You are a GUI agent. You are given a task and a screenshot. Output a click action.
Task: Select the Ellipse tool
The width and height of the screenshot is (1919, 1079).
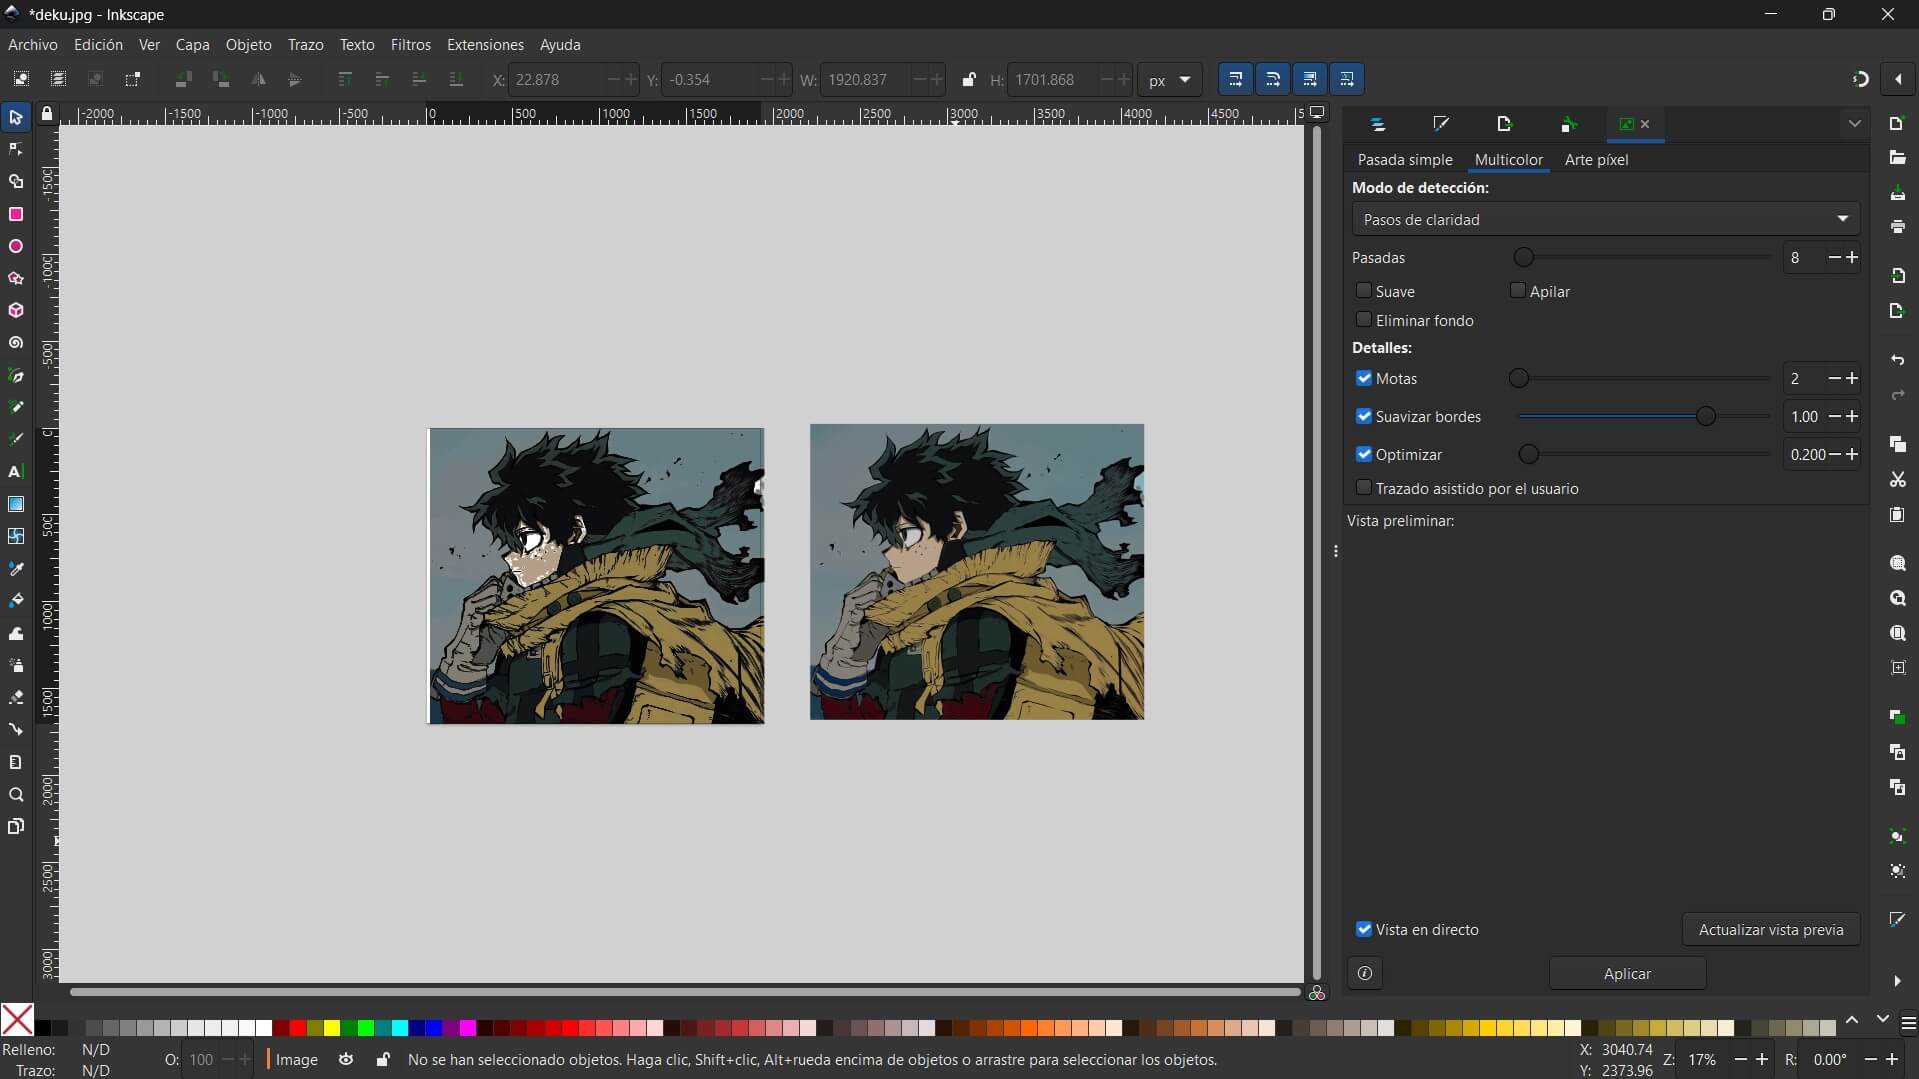[16, 246]
